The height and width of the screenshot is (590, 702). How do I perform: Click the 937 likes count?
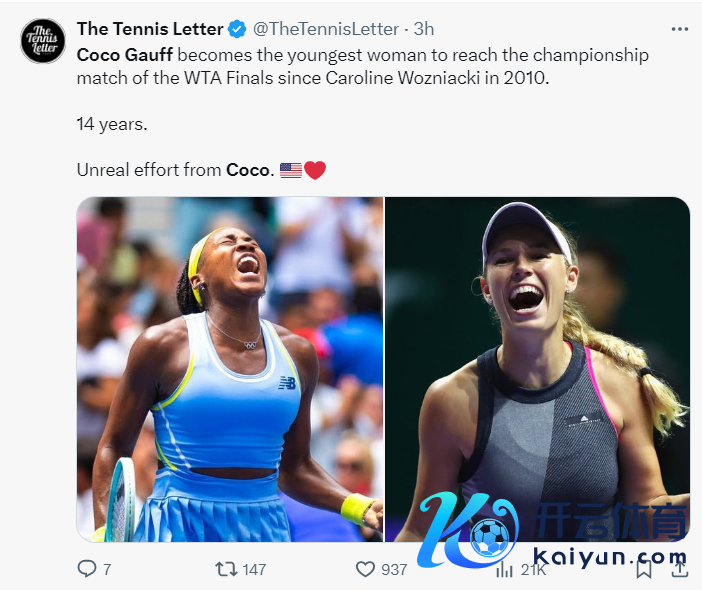[x=394, y=569]
